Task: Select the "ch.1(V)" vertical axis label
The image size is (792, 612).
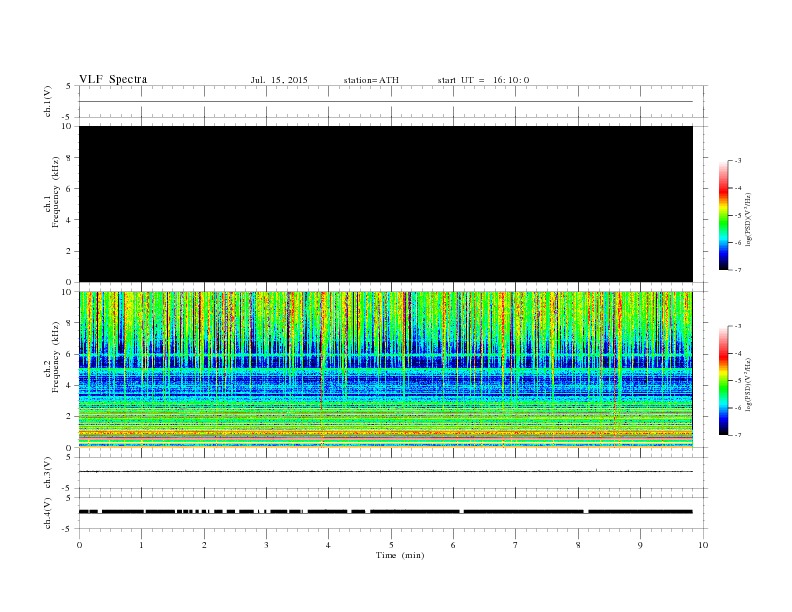Action: pos(48,101)
